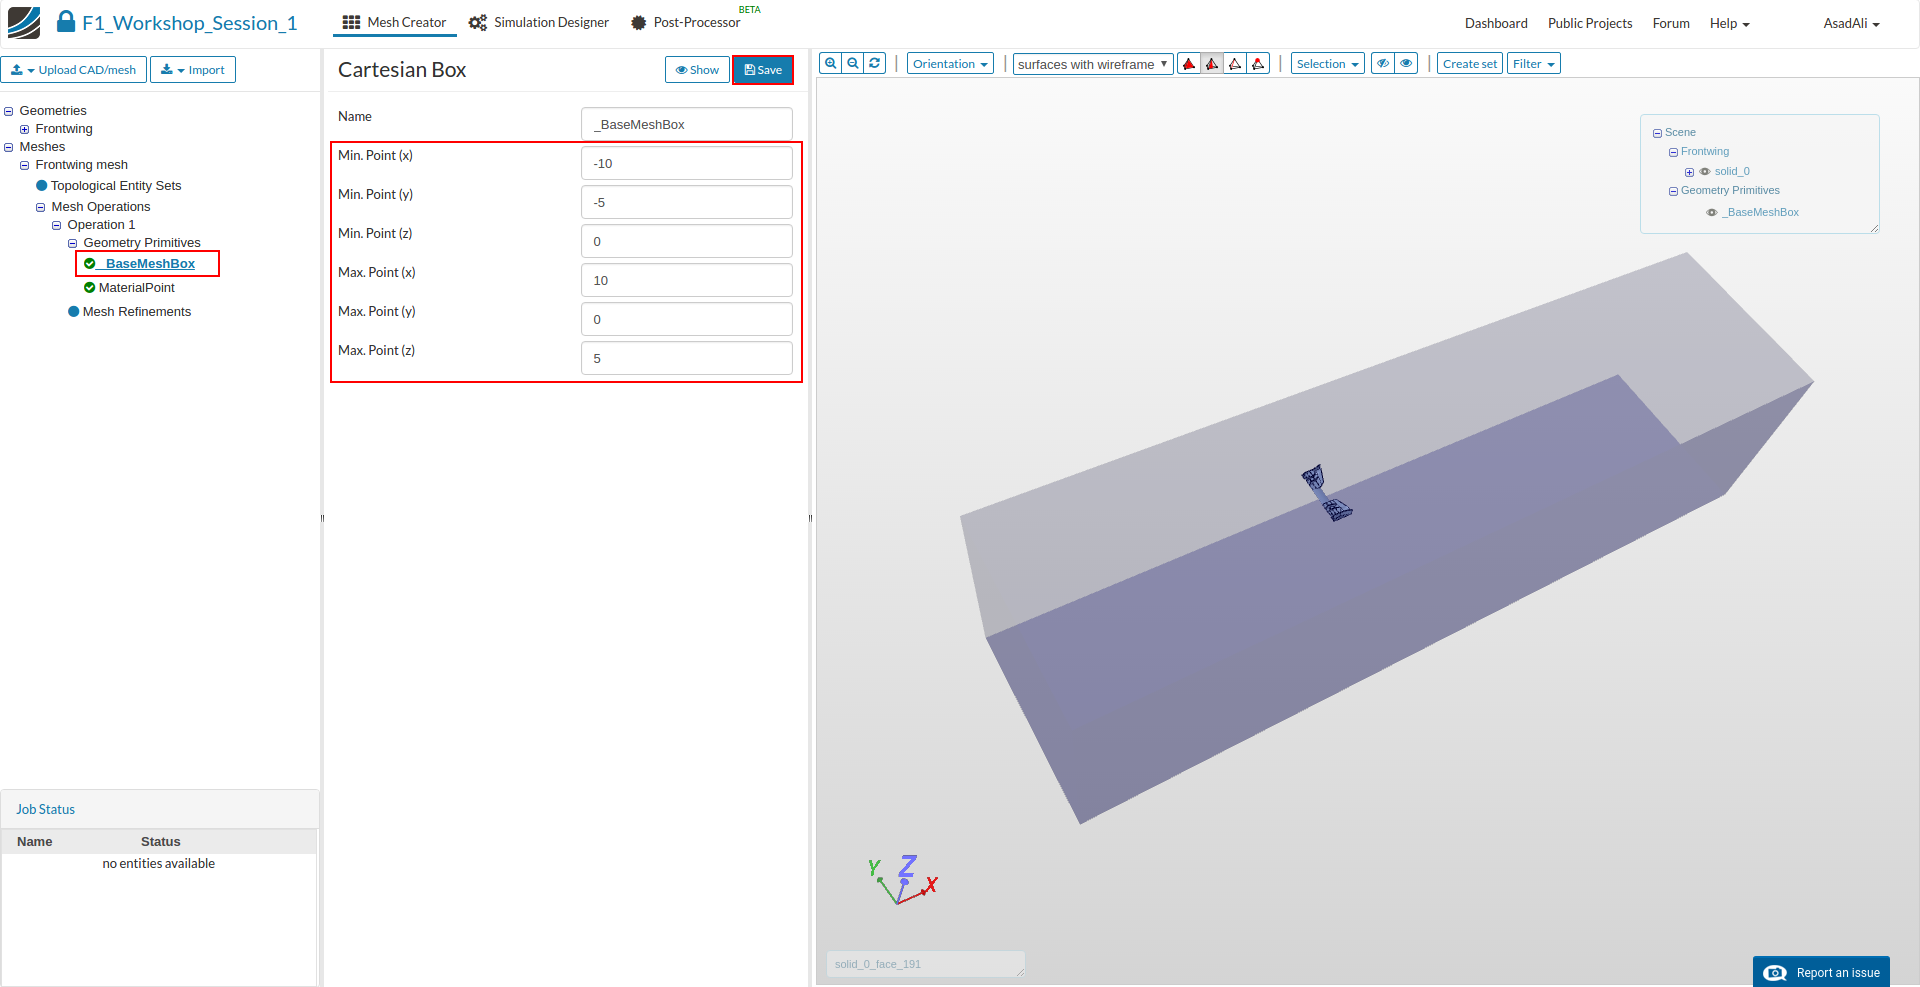Open Public Projects

(x=1590, y=23)
